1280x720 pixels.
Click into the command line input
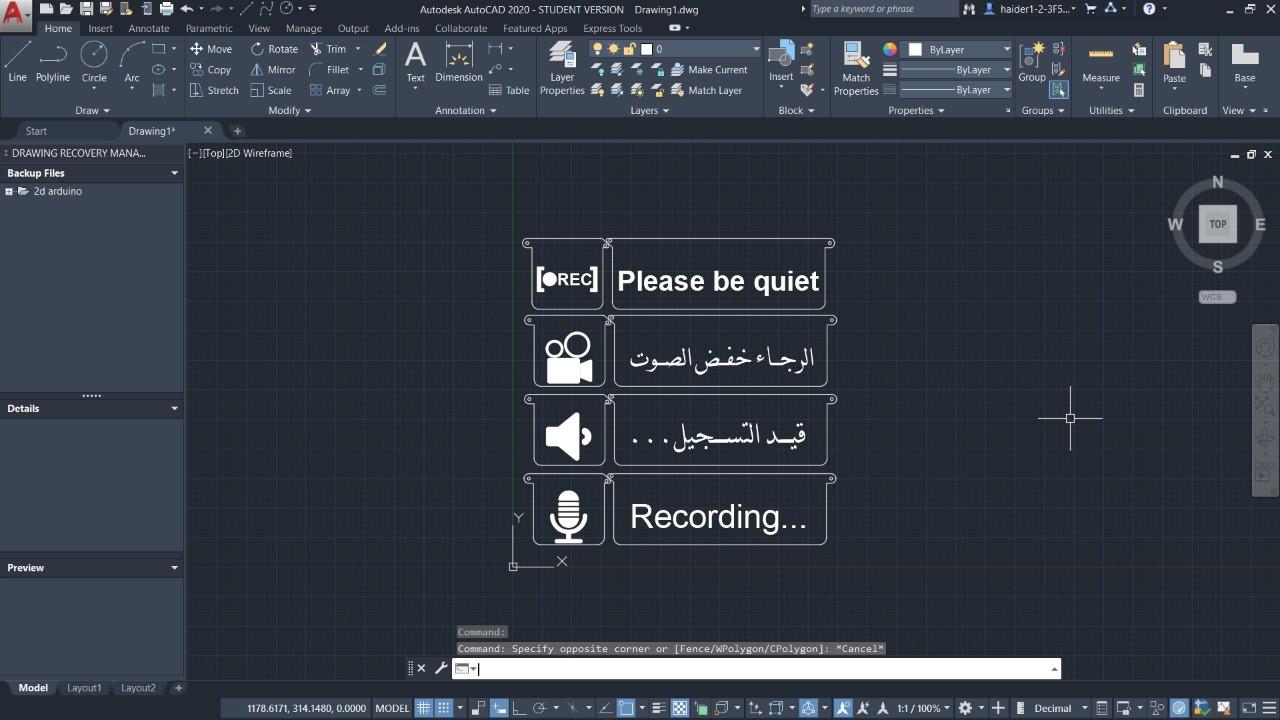click(765, 669)
